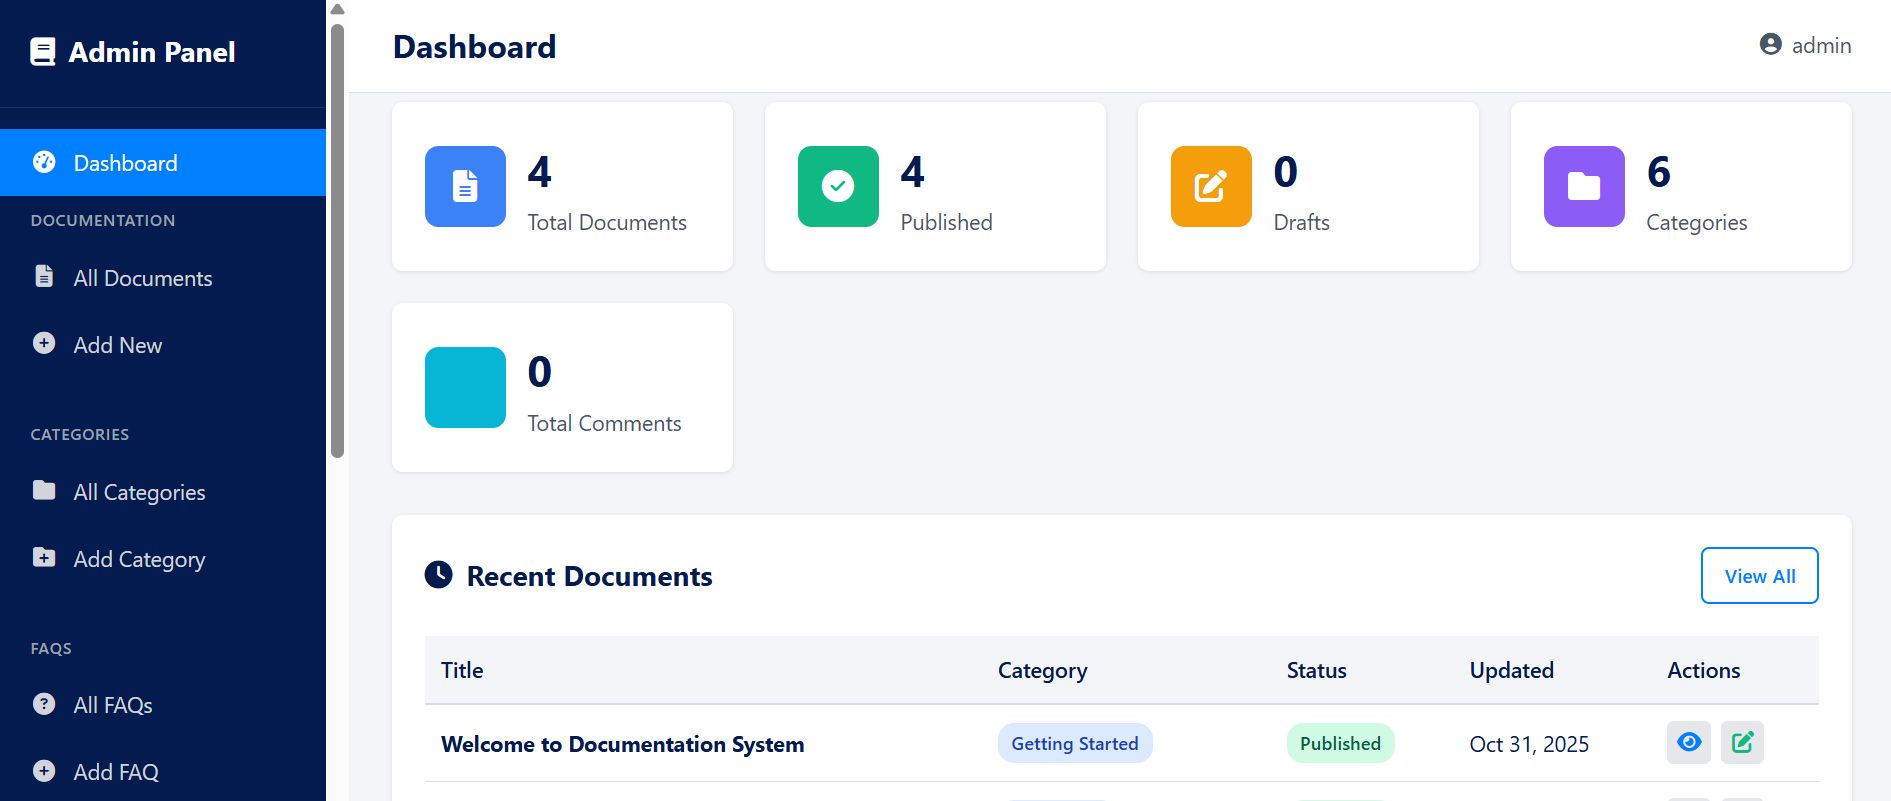Edit the Welcome to Documentation System document
1891x801 pixels.
click(1742, 743)
